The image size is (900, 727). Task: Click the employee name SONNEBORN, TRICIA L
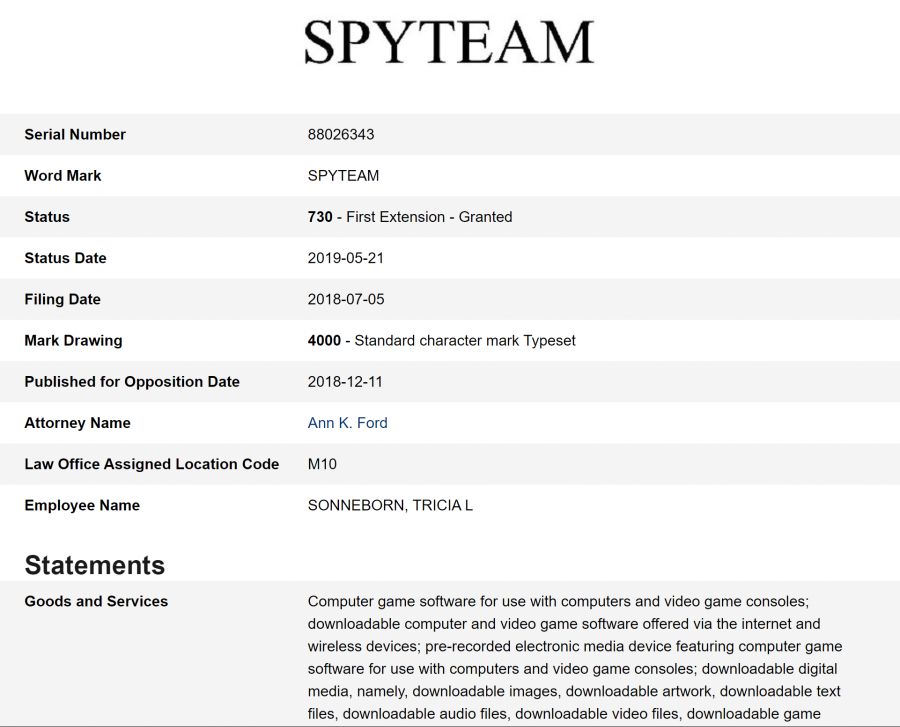[x=390, y=506]
